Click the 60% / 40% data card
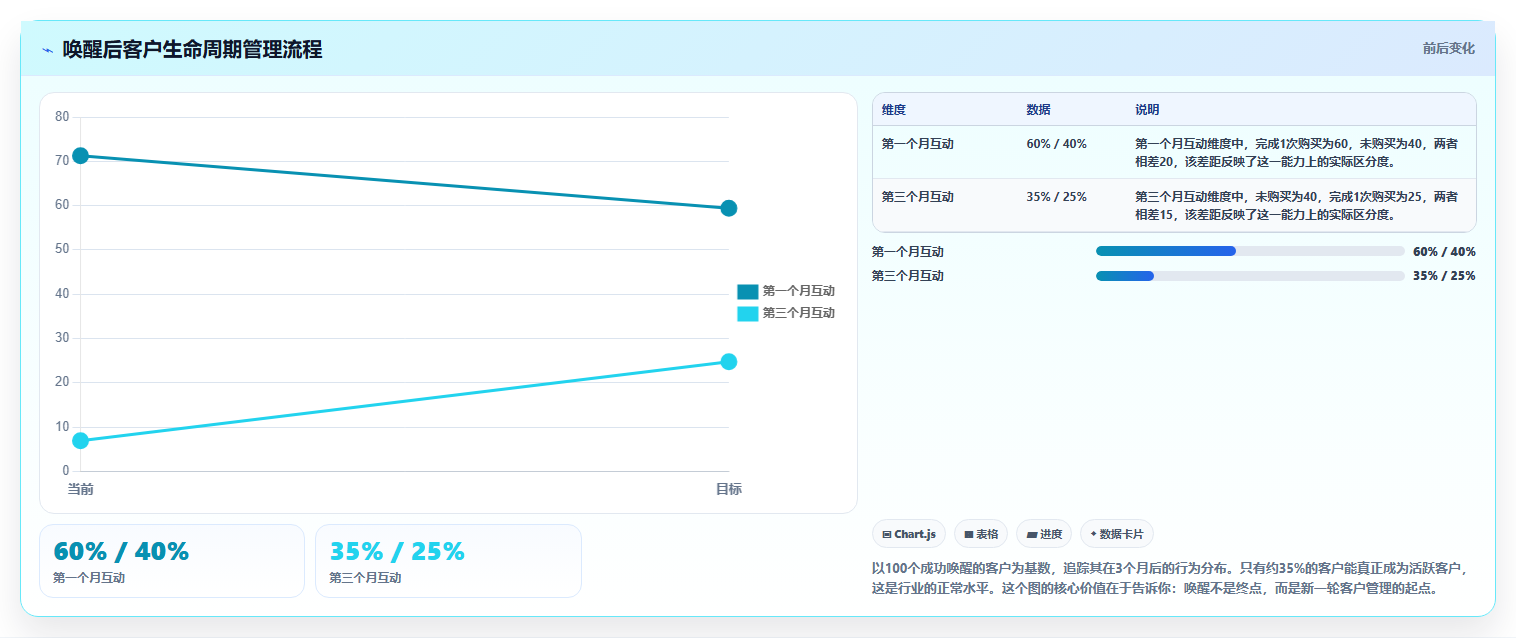This screenshot has height=638, width=1516. click(x=172, y=561)
